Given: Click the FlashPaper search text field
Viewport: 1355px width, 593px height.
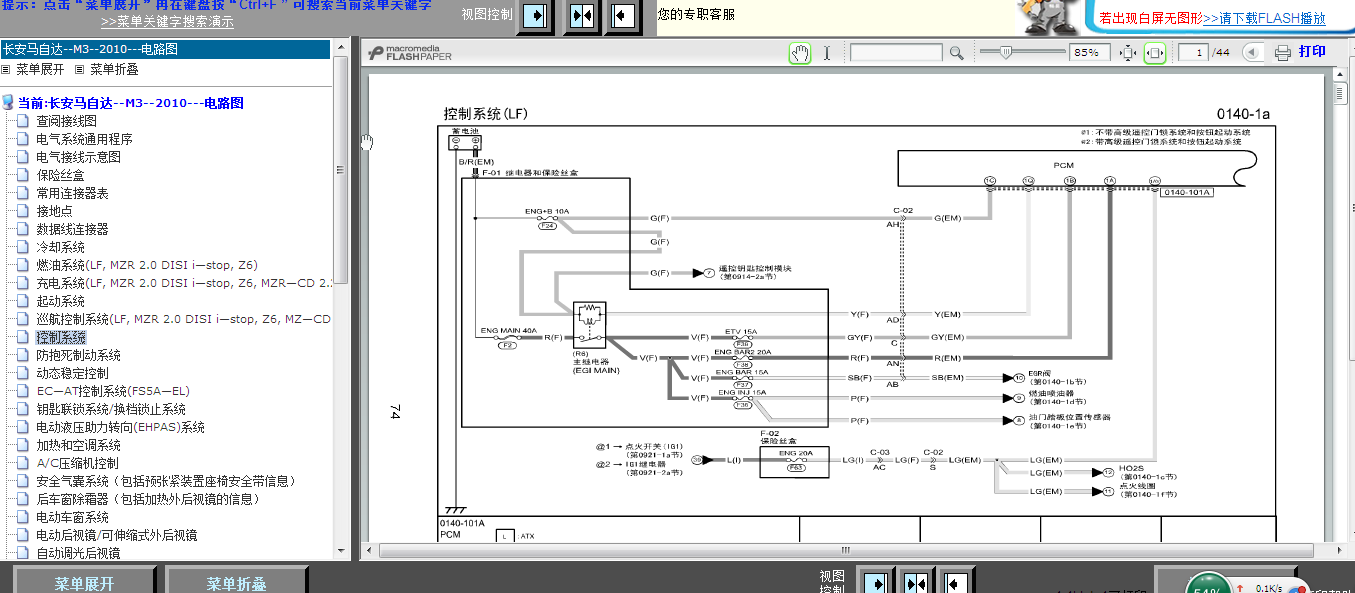Looking at the screenshot, I should (x=896, y=53).
